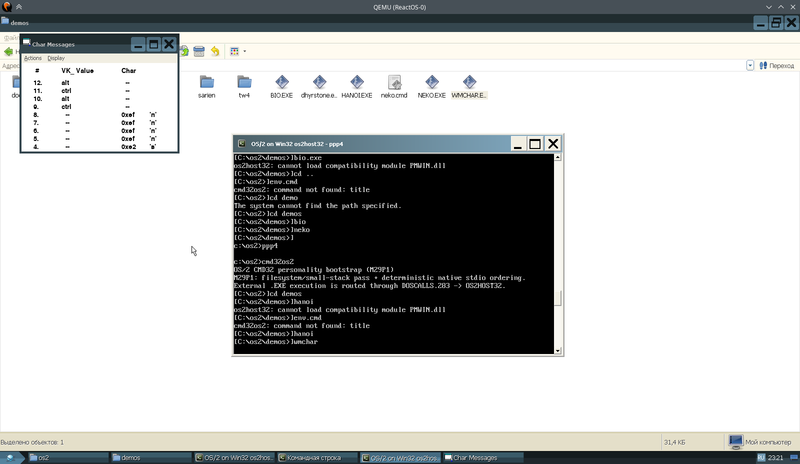Screen dimensions: 800x464
Task: Open the sarien folder
Action: 207,86
